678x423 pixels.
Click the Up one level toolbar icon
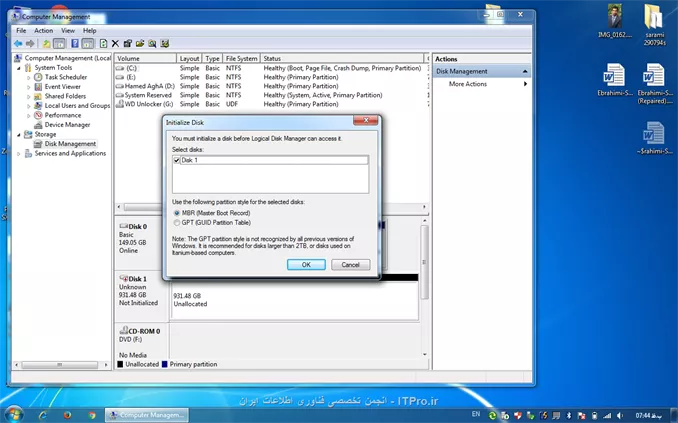46,44
